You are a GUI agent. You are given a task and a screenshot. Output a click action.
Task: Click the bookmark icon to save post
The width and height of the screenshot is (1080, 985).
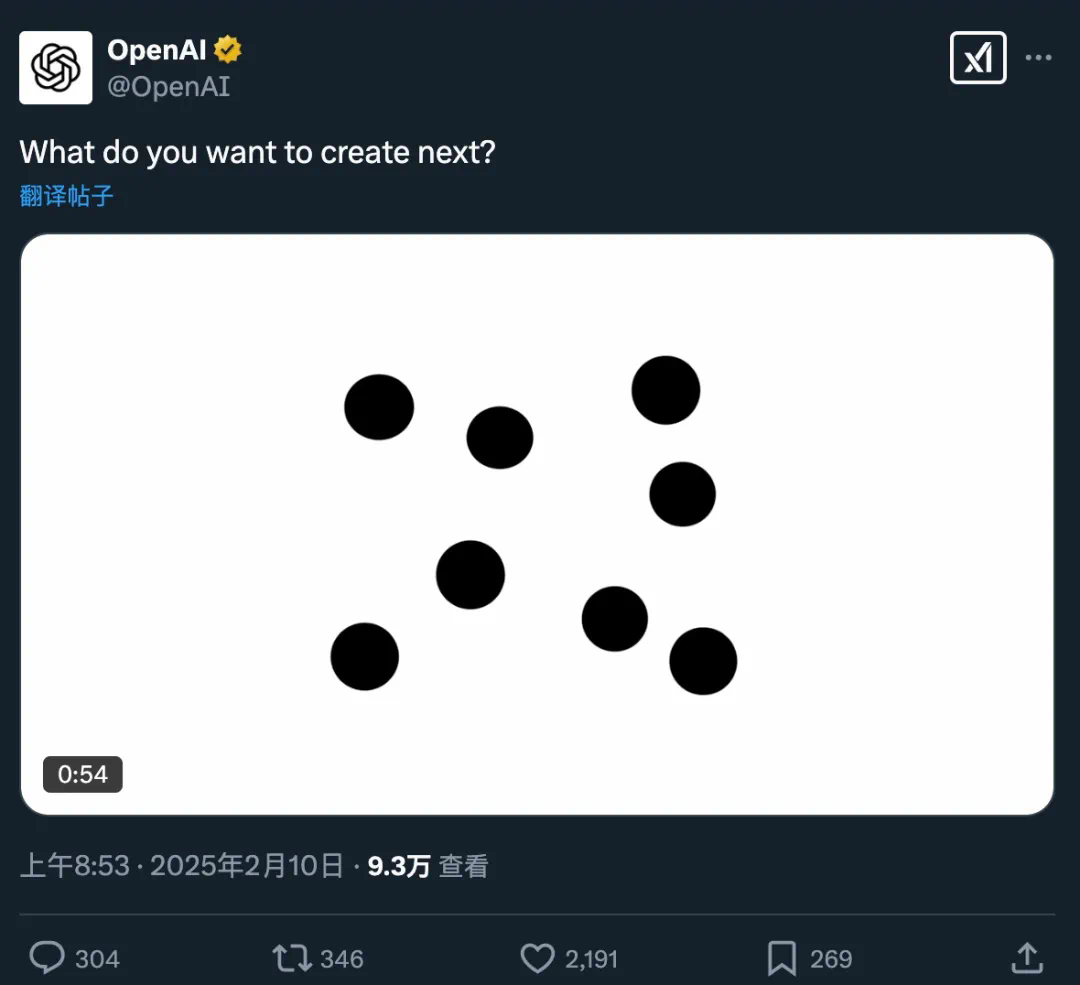[784, 958]
